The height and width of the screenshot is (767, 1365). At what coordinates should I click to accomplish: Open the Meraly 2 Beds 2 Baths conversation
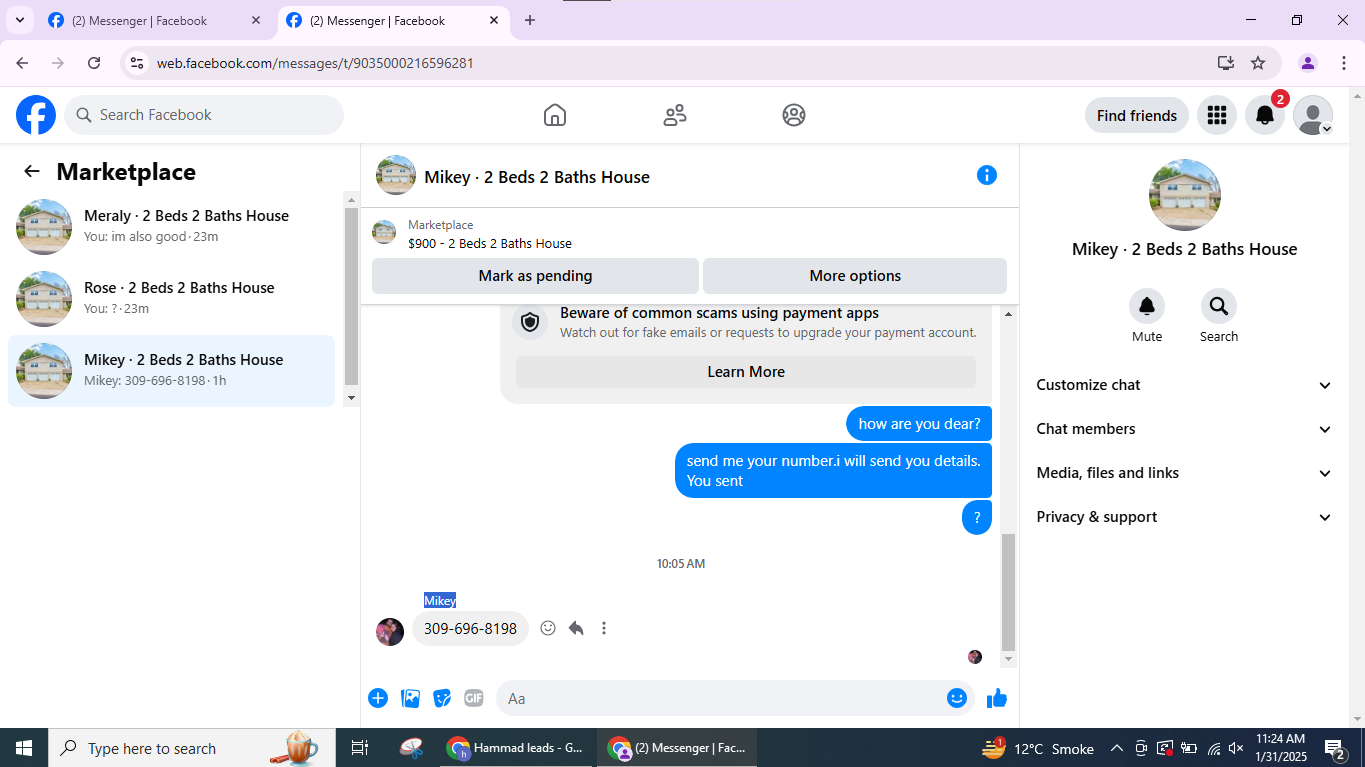pyautogui.click(x=171, y=227)
